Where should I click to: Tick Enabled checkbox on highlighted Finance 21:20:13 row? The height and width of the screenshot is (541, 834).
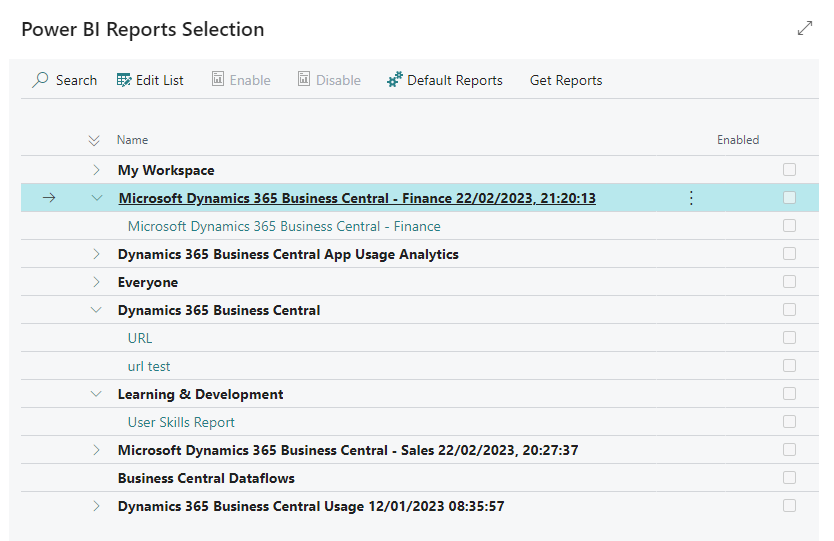(789, 198)
